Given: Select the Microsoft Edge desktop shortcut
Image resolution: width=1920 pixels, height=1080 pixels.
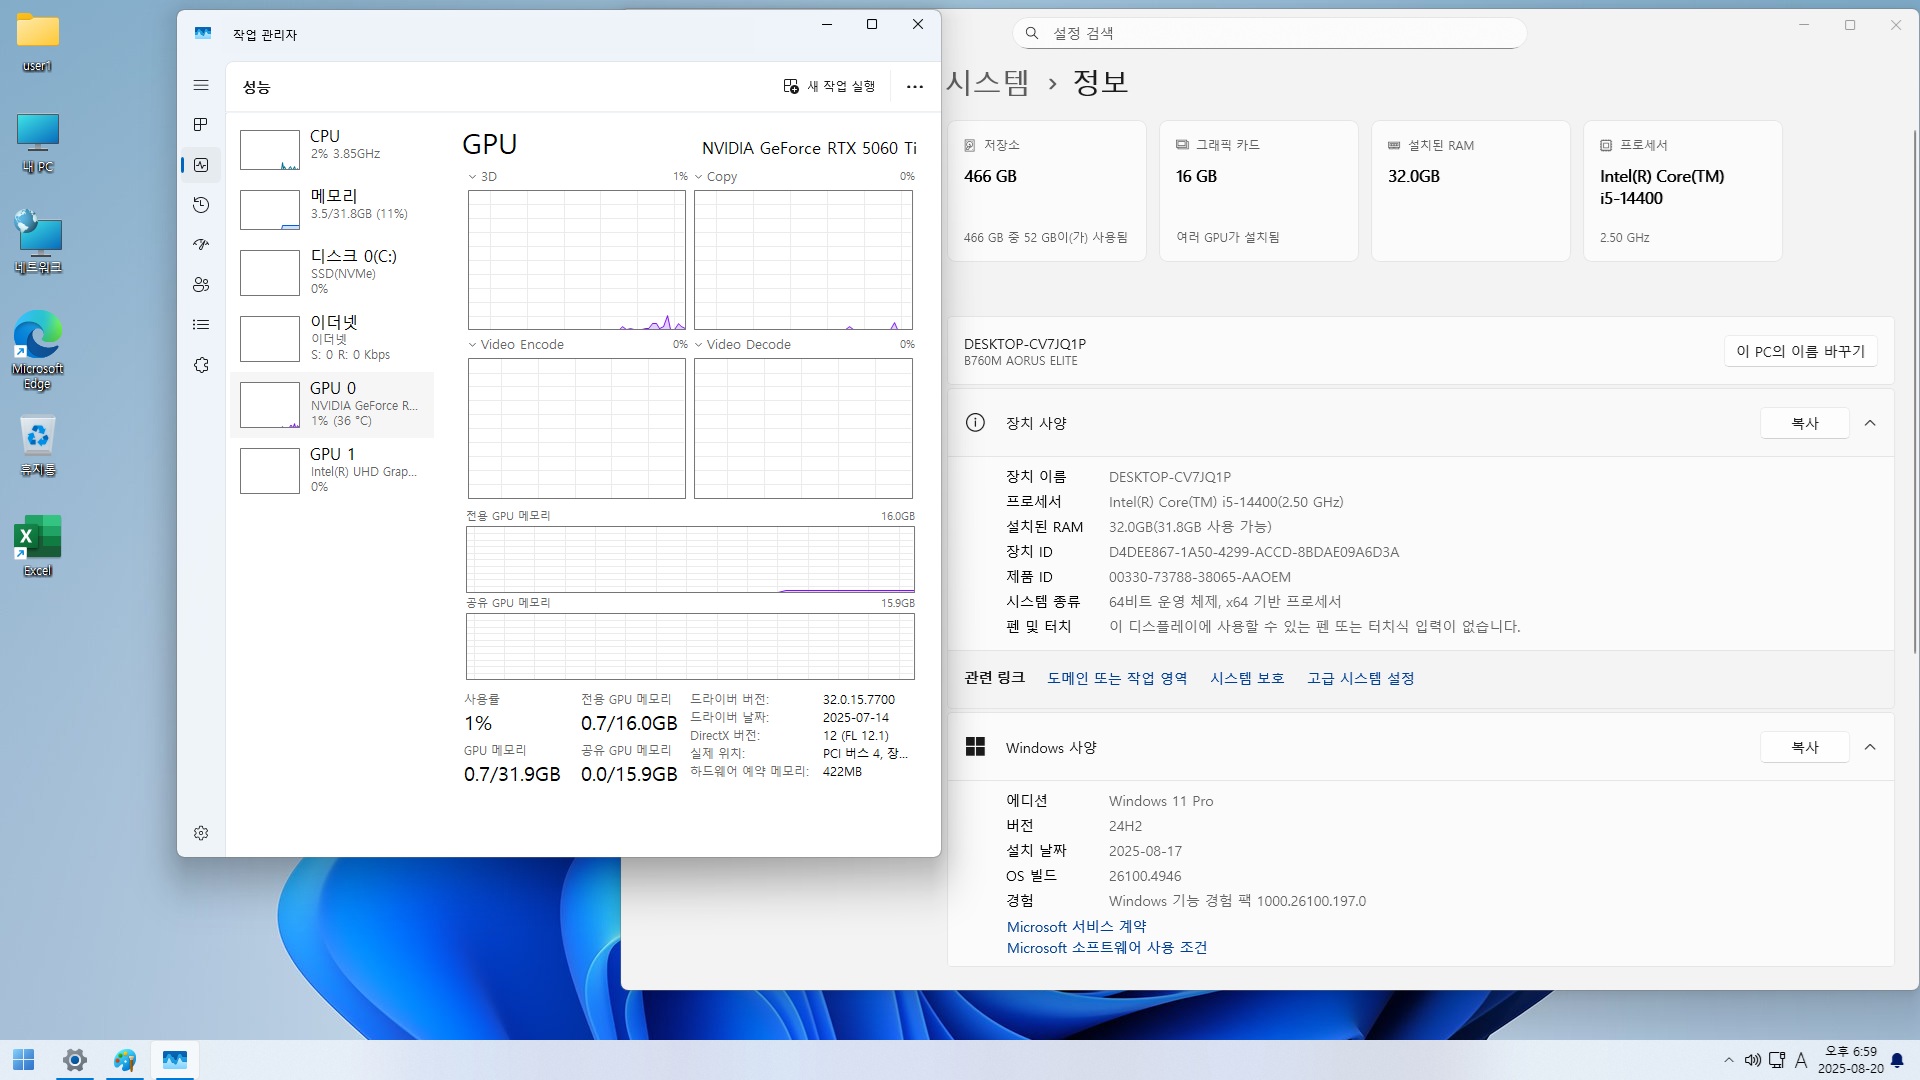Looking at the screenshot, I should 38,350.
